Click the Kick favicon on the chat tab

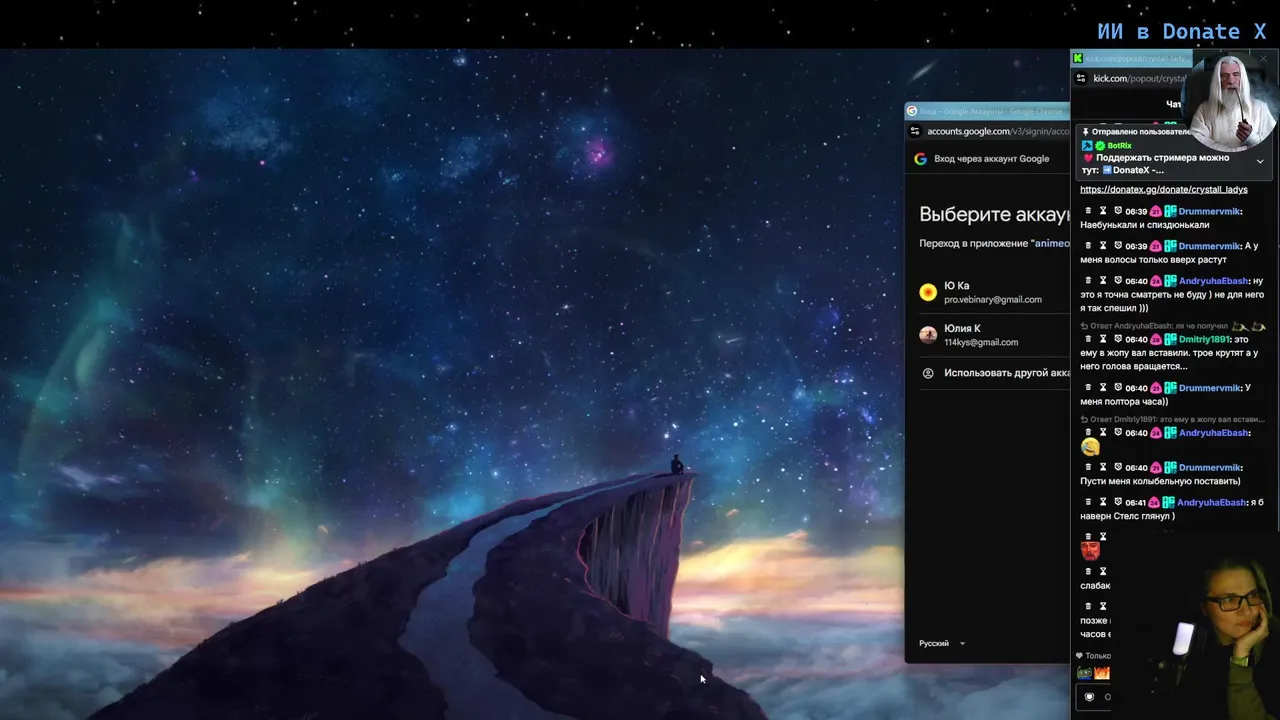[x=1078, y=58]
